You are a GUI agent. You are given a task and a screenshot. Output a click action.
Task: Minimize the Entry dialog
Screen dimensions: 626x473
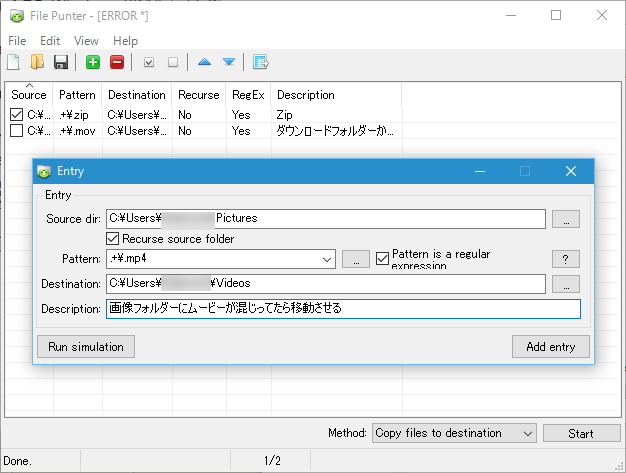(x=480, y=171)
